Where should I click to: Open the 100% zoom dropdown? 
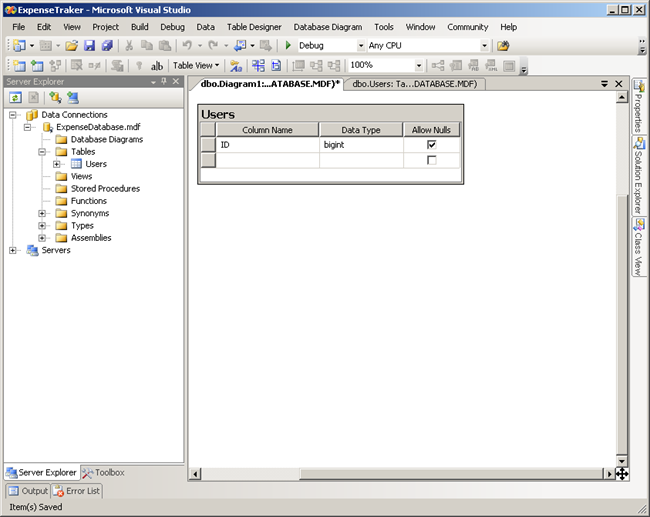(418, 66)
